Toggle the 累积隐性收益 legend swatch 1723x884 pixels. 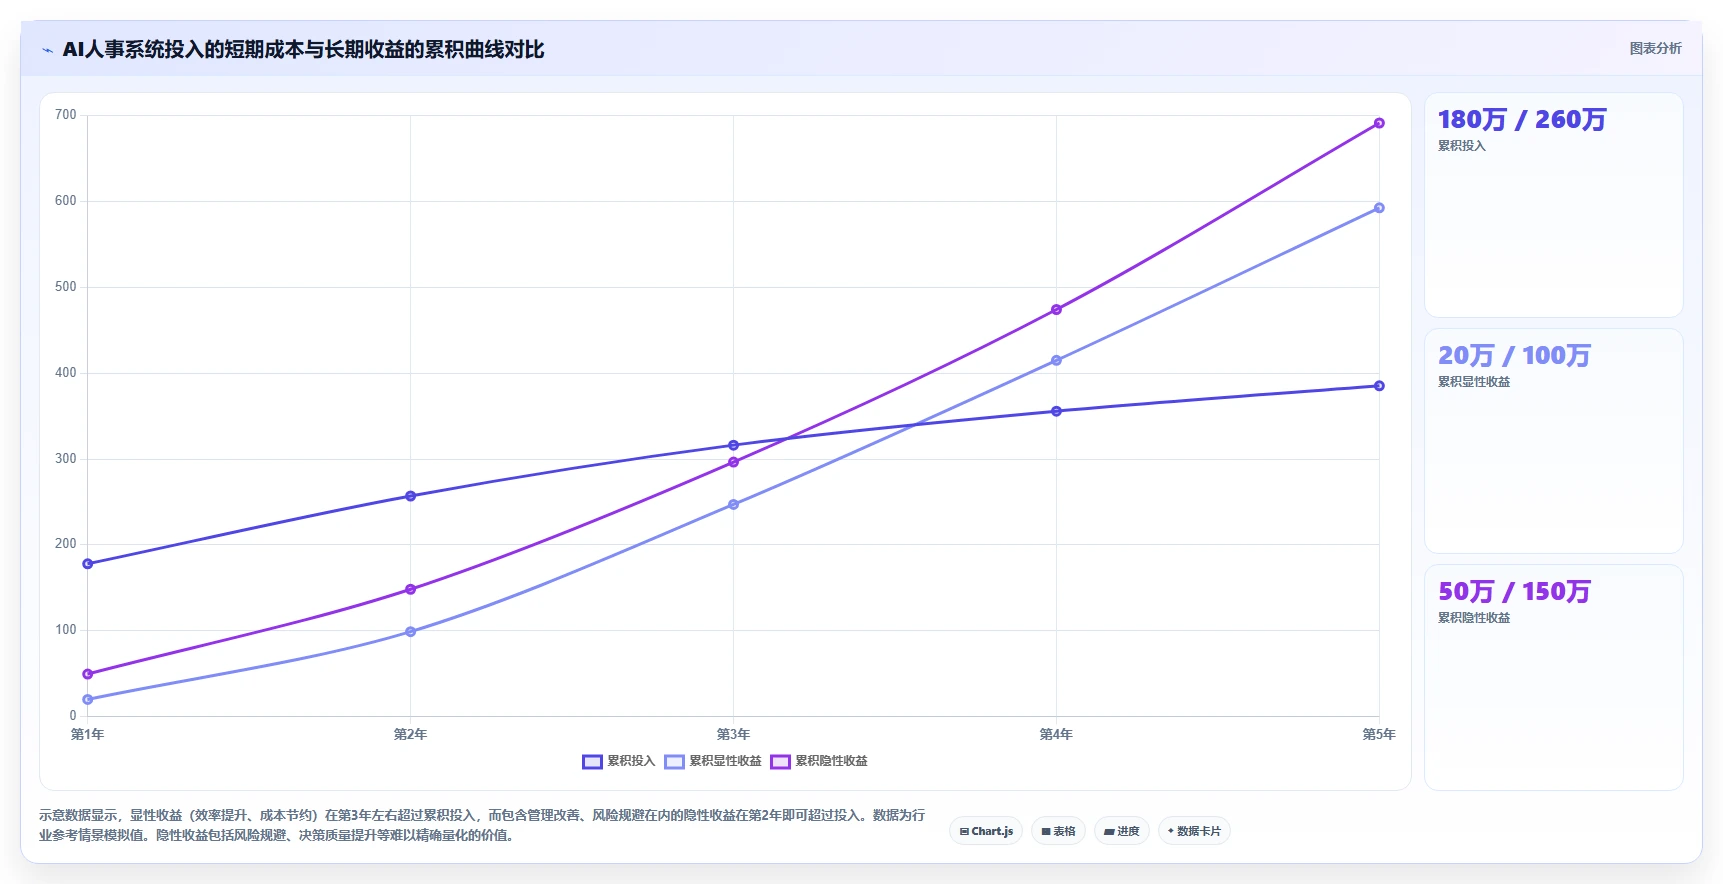point(780,762)
